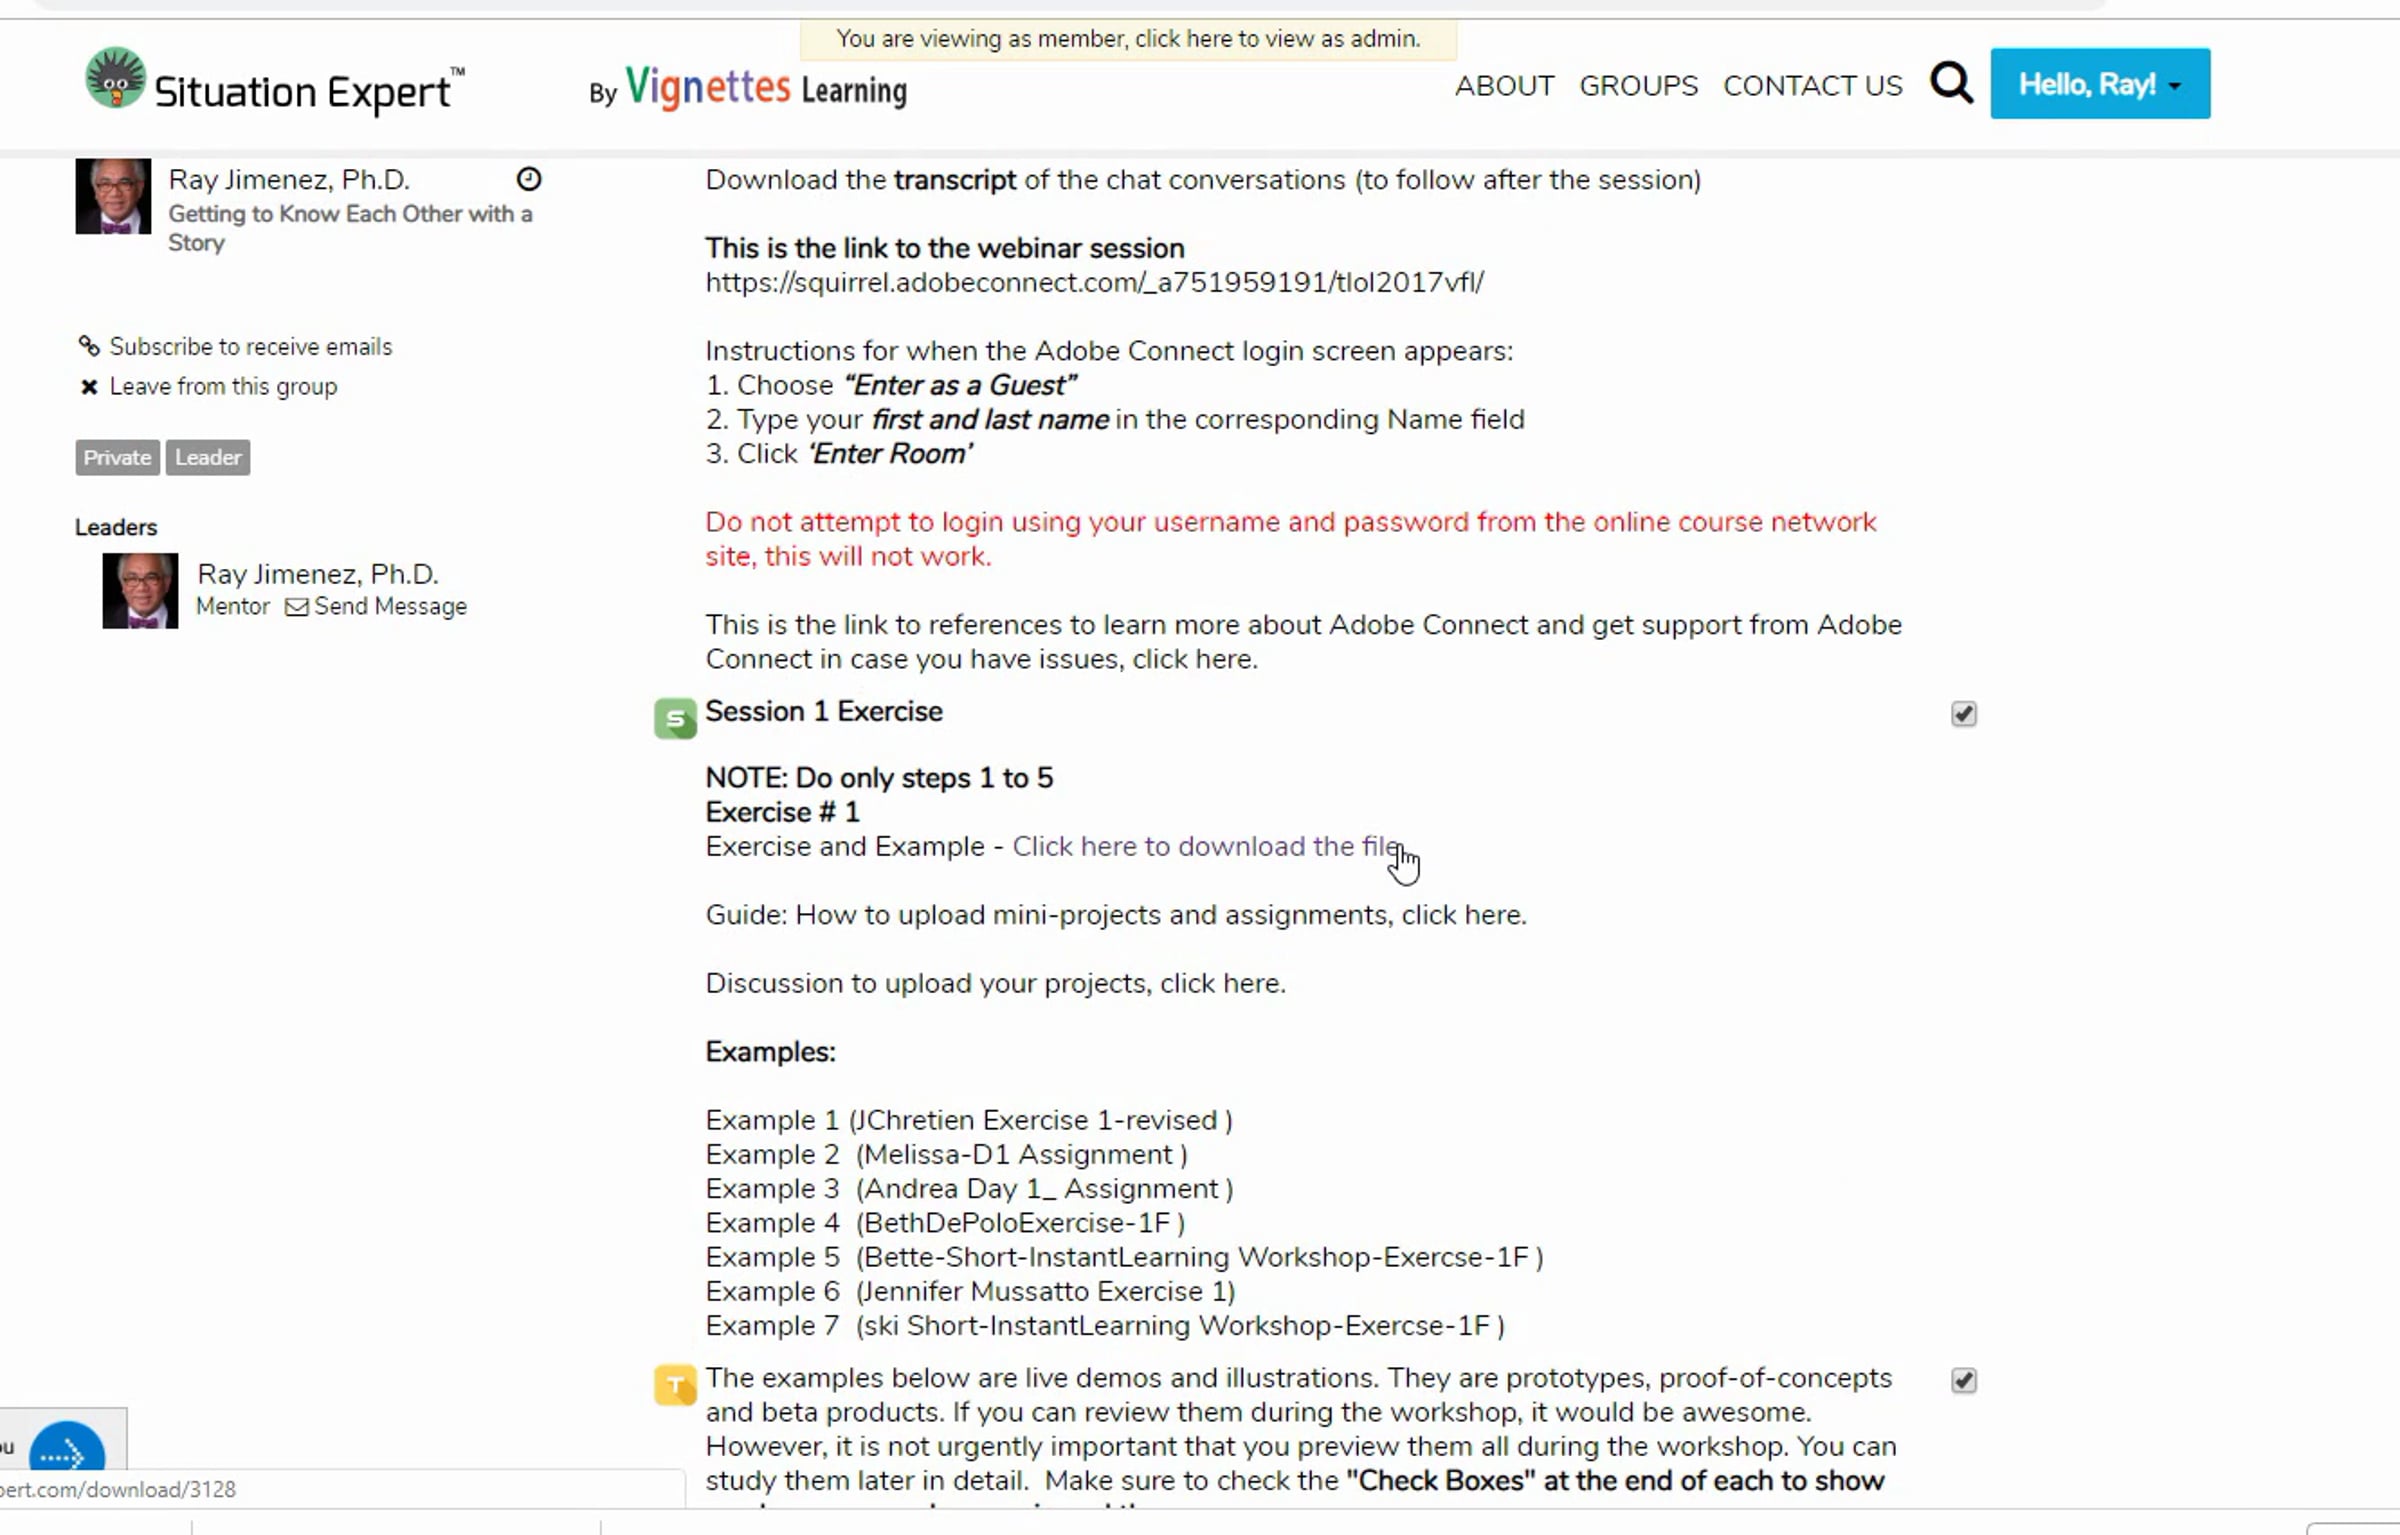The width and height of the screenshot is (2400, 1535).
Task: Open the Adobe Connect webinar session URL
Action: pyautogui.click(x=1094, y=283)
